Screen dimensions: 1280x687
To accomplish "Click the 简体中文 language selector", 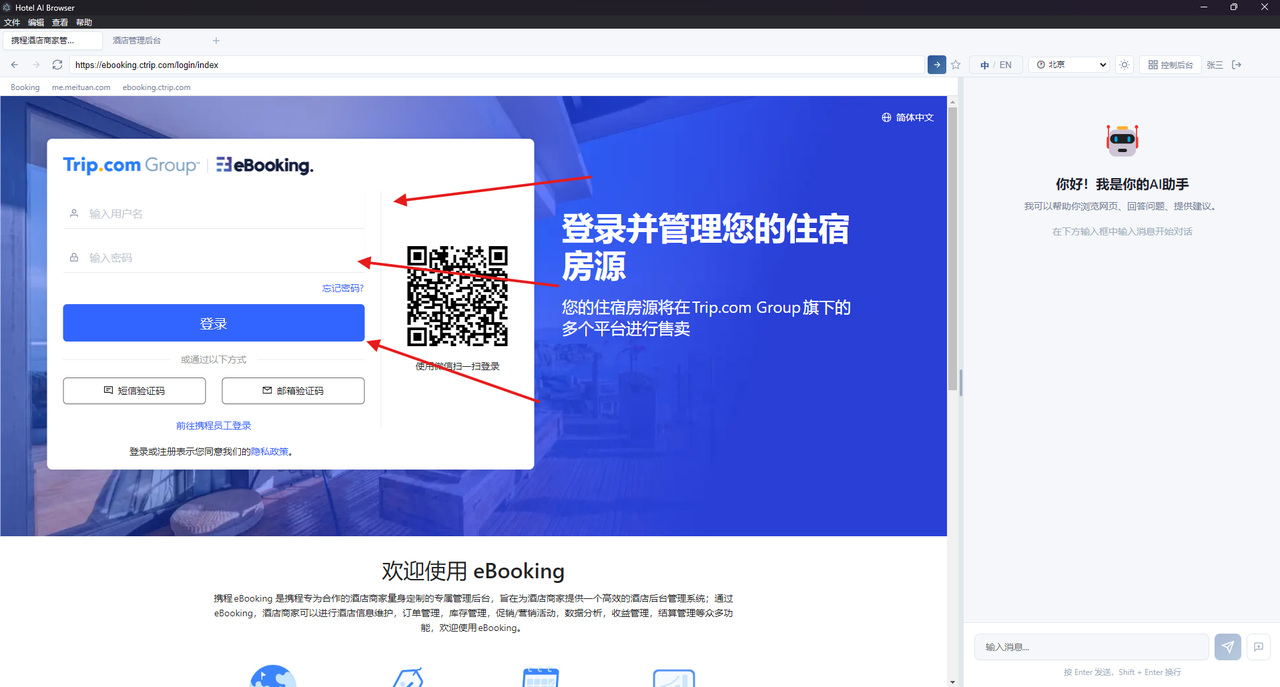I will pyautogui.click(x=907, y=117).
